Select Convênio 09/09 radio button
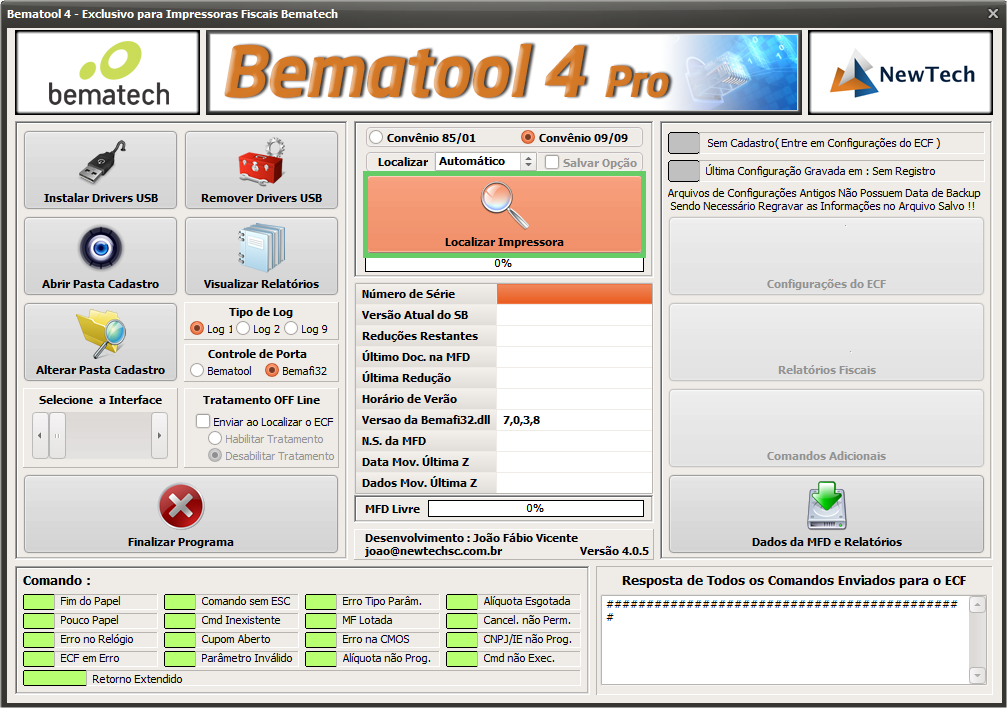This screenshot has height=708, width=1007. 528,137
